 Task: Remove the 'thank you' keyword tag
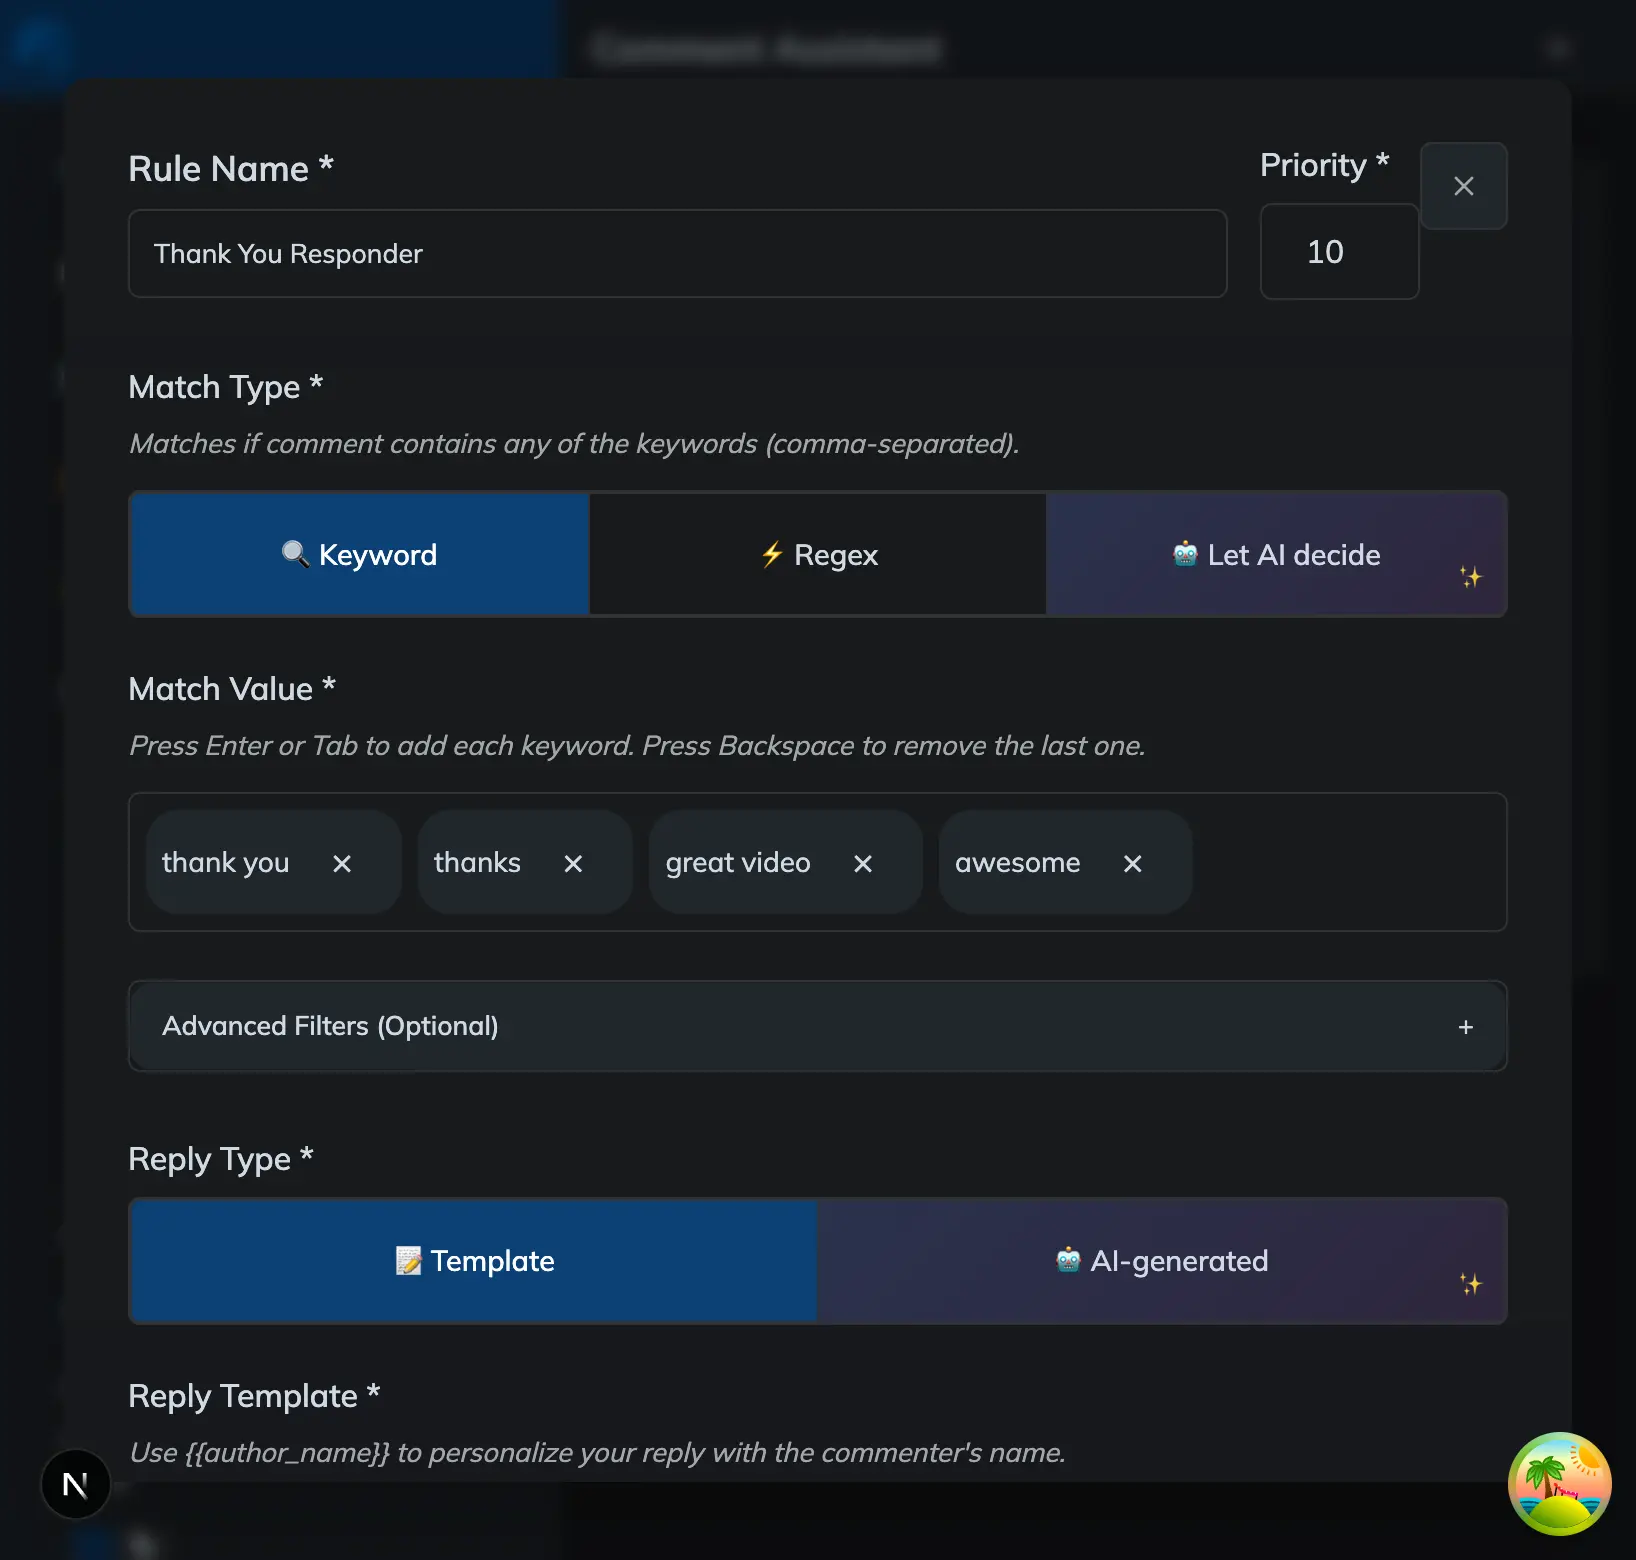pos(342,862)
